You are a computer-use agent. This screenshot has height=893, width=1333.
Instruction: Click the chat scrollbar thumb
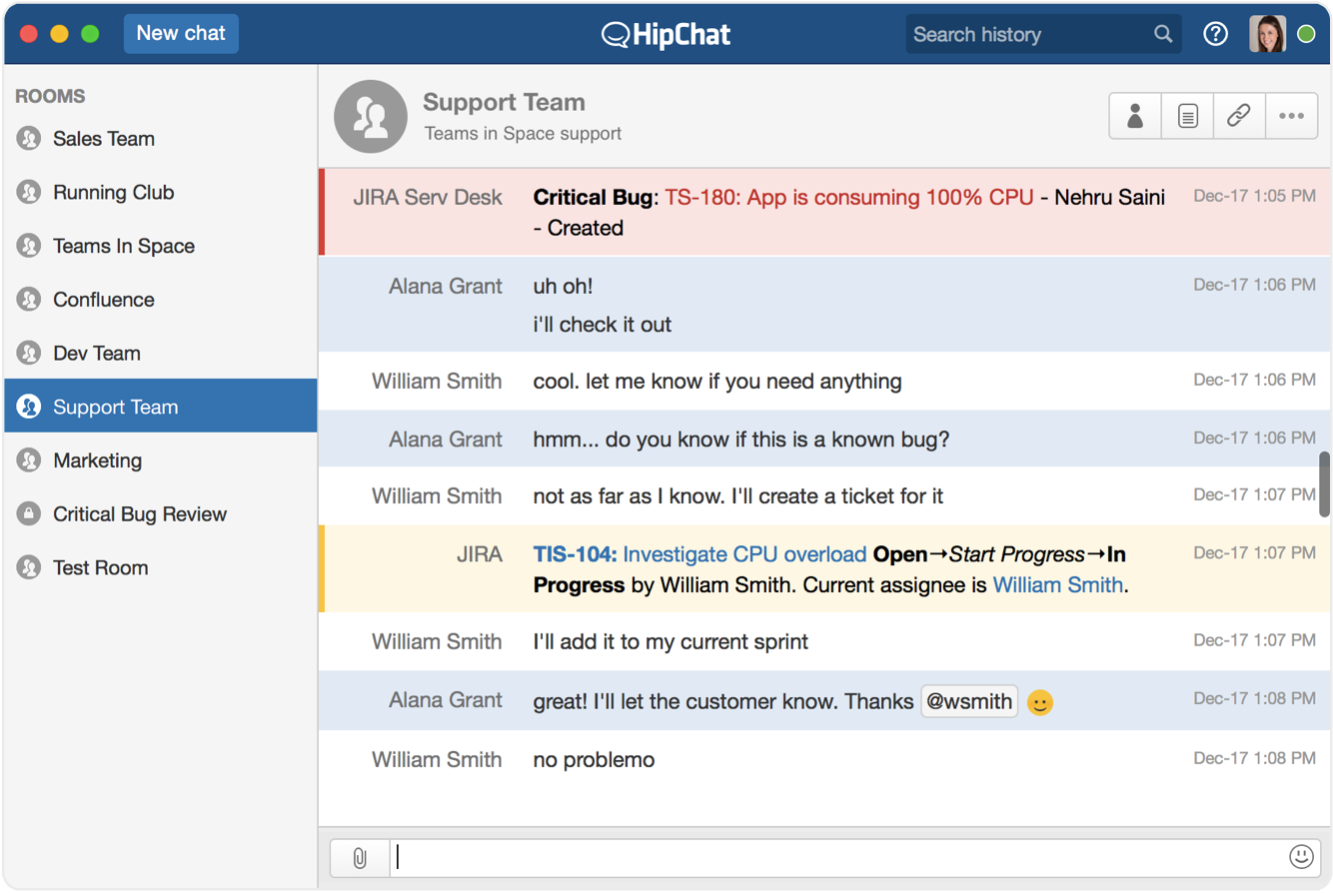[x=1325, y=486]
